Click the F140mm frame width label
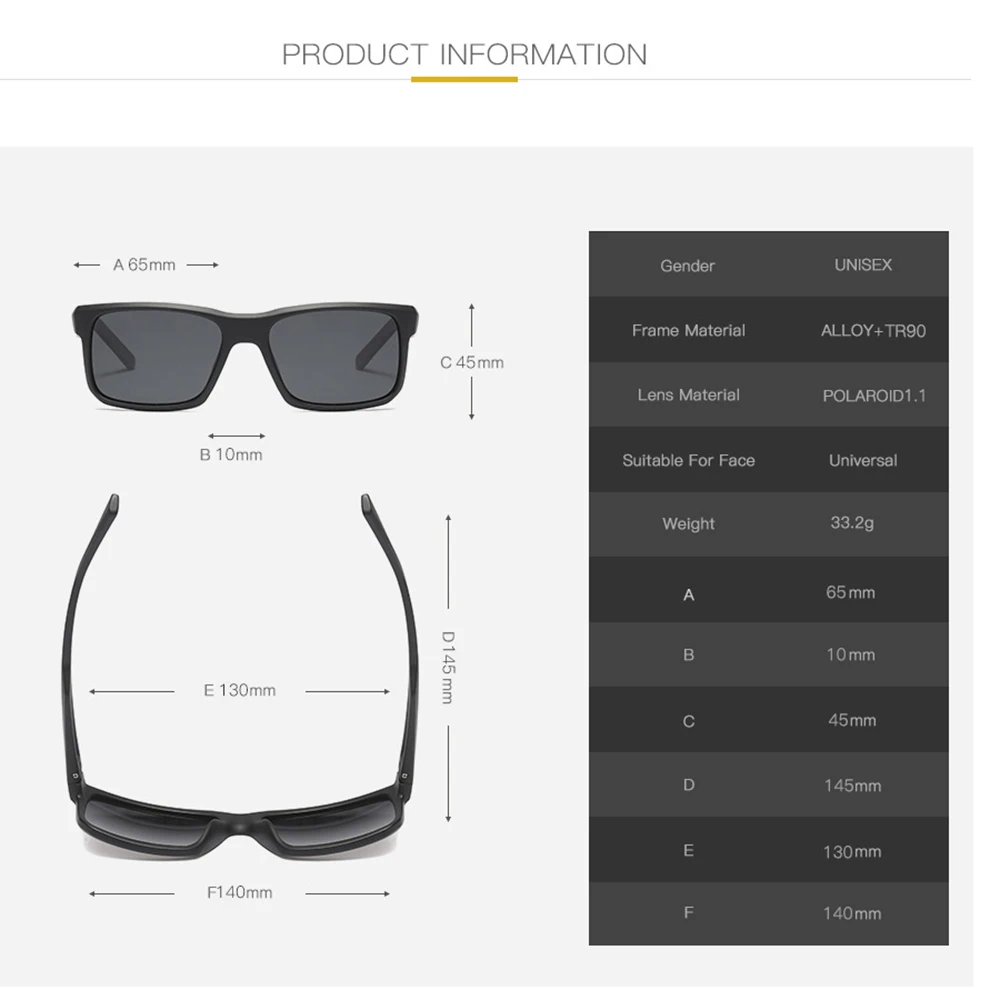The width and height of the screenshot is (1000, 1000). pyautogui.click(x=240, y=892)
